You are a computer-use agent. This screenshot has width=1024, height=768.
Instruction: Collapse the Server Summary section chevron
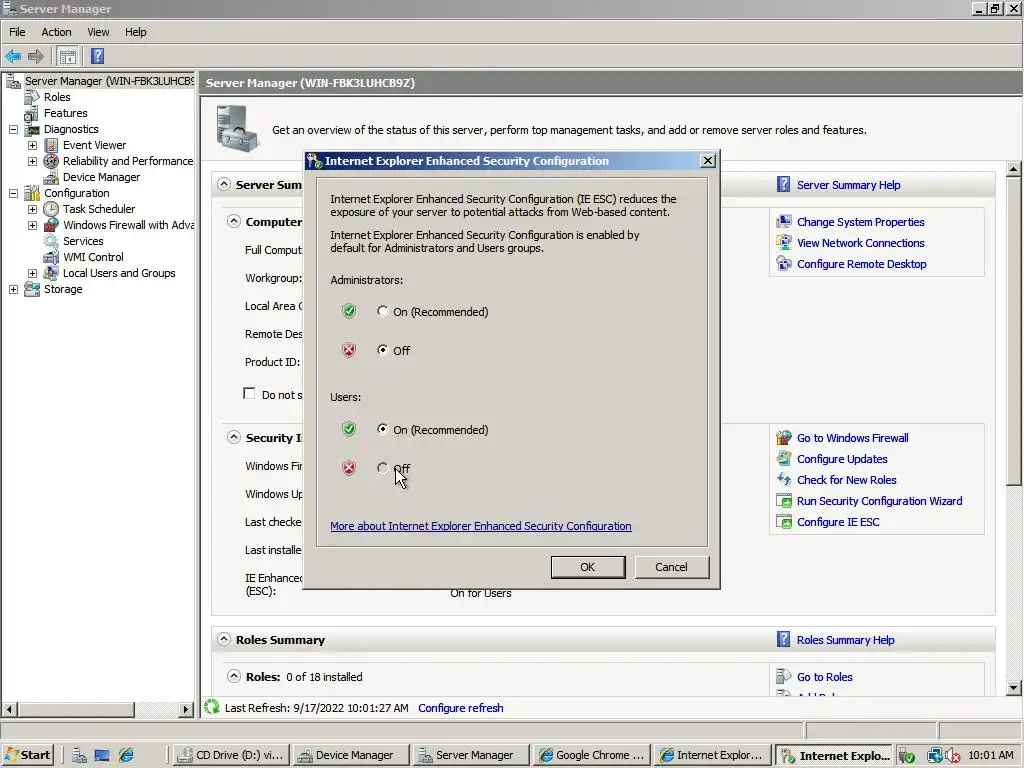click(224, 184)
